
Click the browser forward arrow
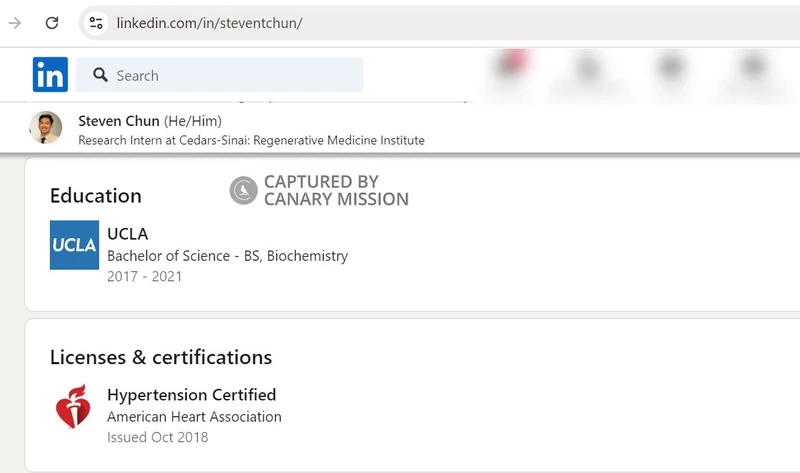15,22
